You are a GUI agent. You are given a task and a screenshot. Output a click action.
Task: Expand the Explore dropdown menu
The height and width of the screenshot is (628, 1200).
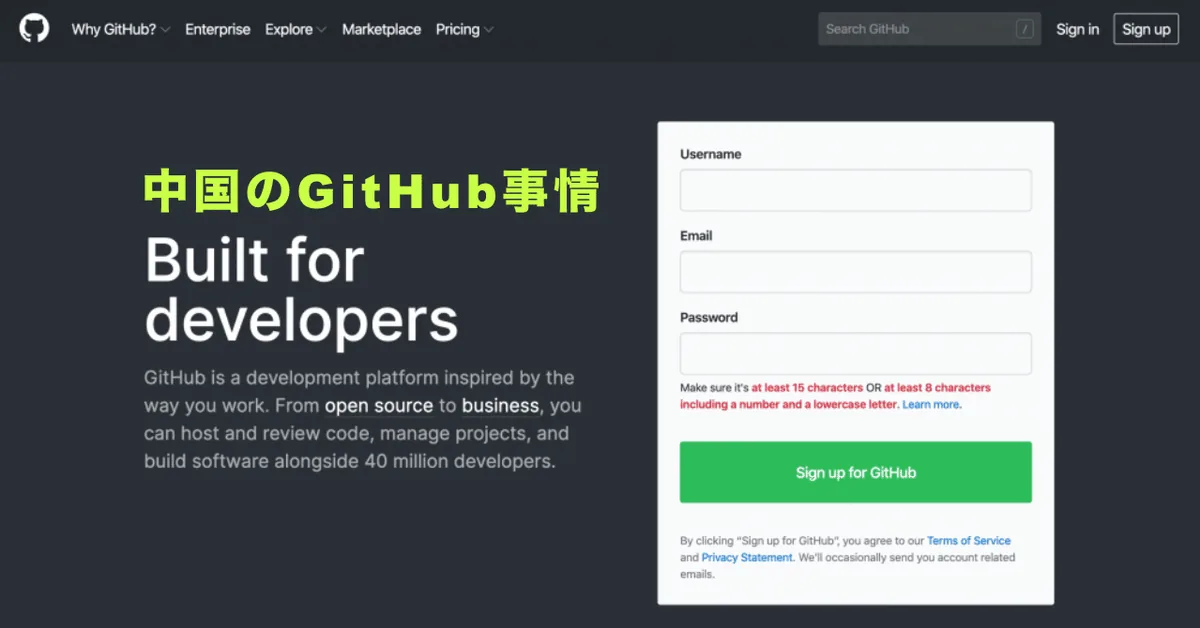[x=295, y=29]
